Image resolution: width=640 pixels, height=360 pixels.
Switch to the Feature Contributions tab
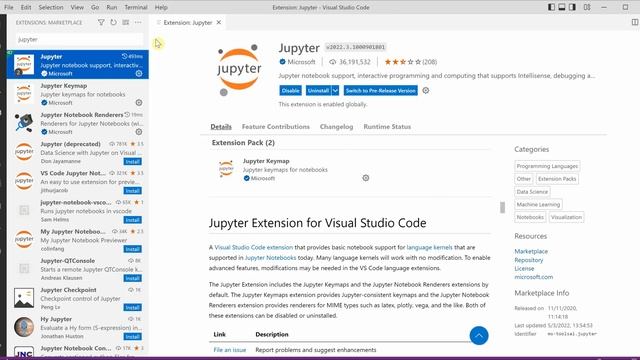[276, 127]
